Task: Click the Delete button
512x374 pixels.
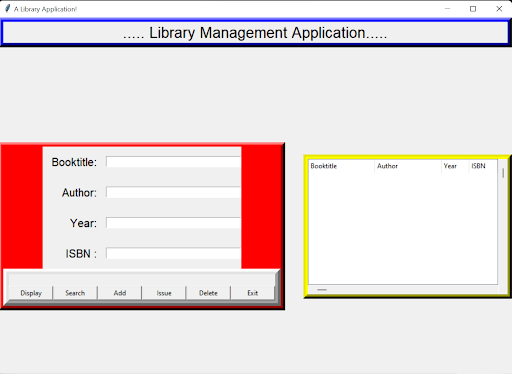Action: coord(208,293)
